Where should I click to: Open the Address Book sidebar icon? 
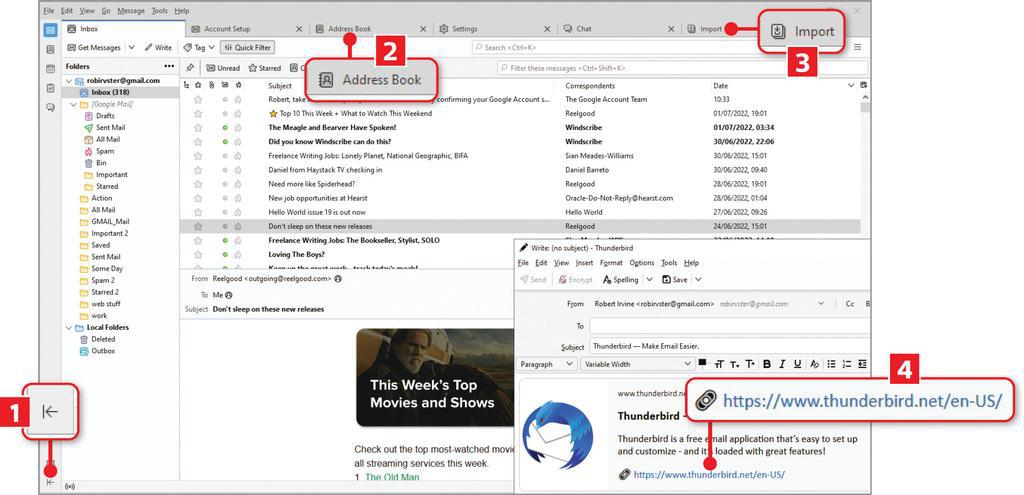(50, 50)
